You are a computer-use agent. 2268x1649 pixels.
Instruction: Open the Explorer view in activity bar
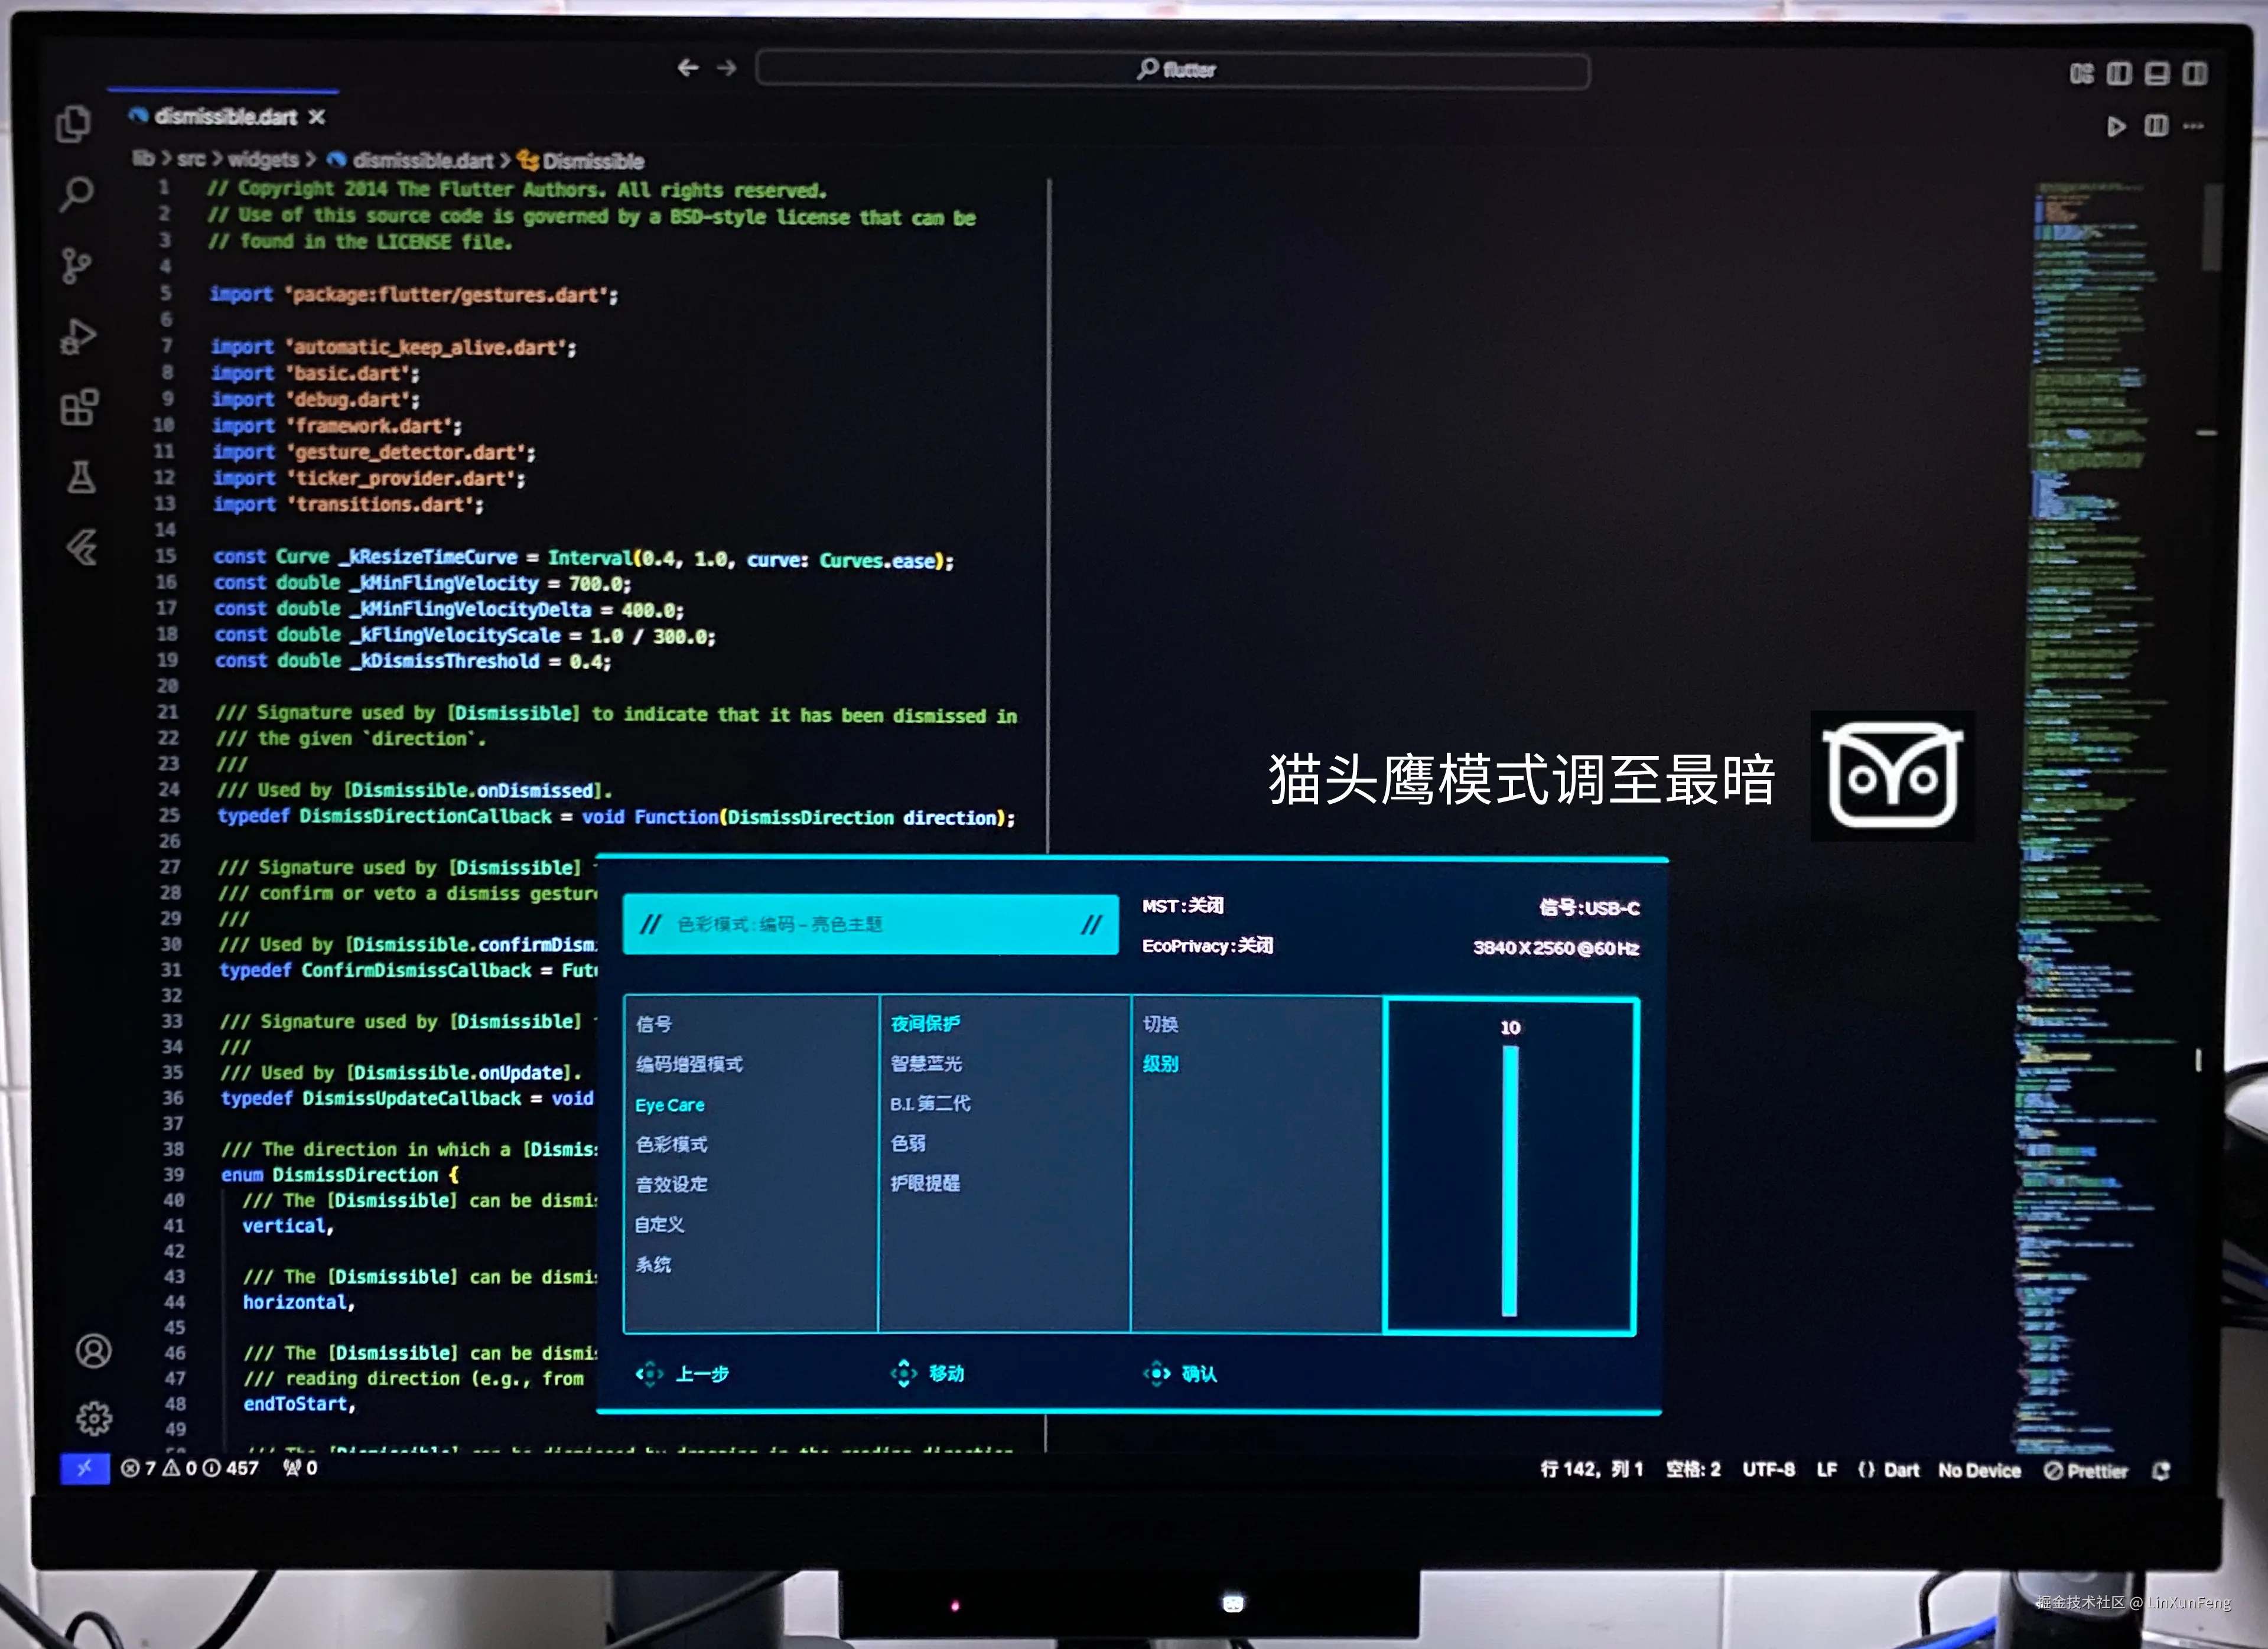pos(73,124)
